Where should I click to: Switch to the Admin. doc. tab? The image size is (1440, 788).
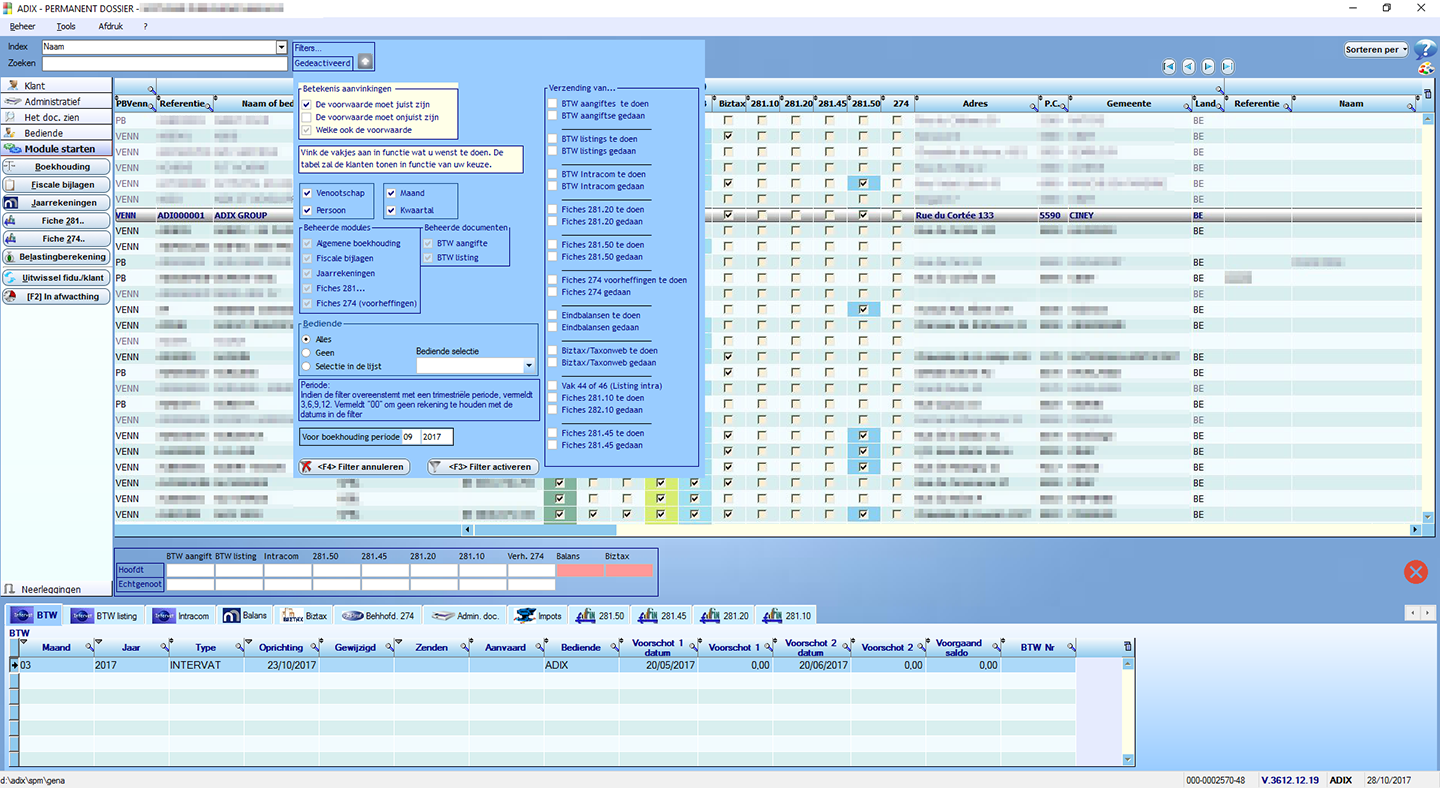click(x=465, y=616)
